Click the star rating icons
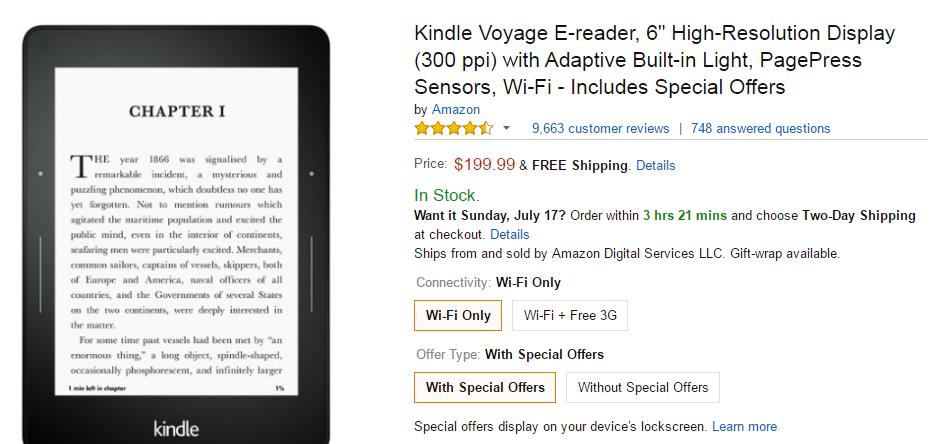 click(x=454, y=128)
